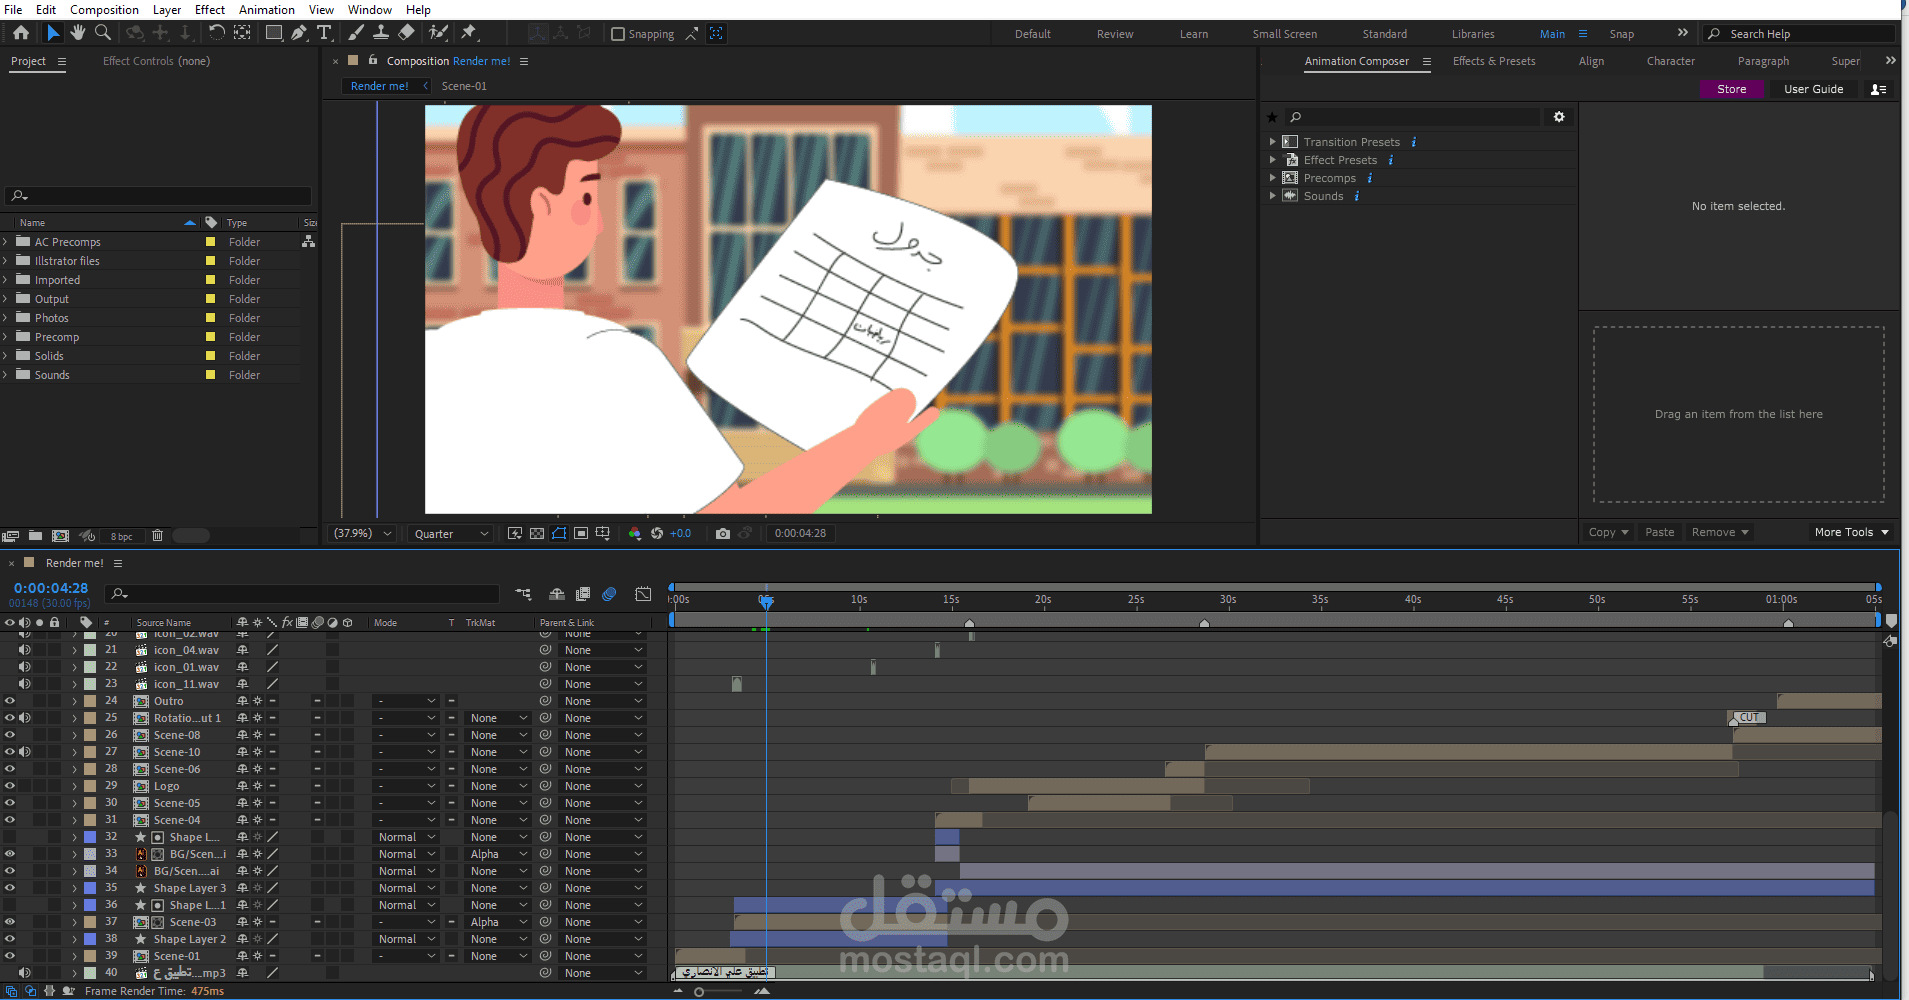Switch to the Effects & Presets tab
This screenshot has width=1909, height=1000.
[1494, 61]
